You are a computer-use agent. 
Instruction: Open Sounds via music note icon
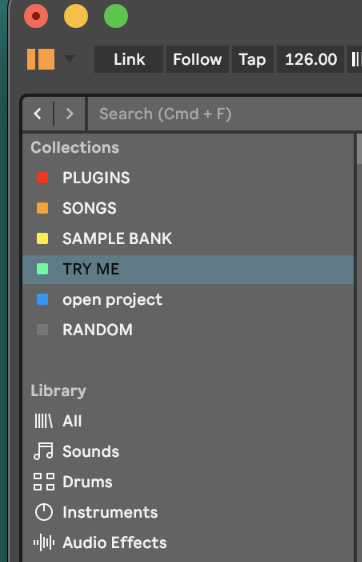(44, 451)
